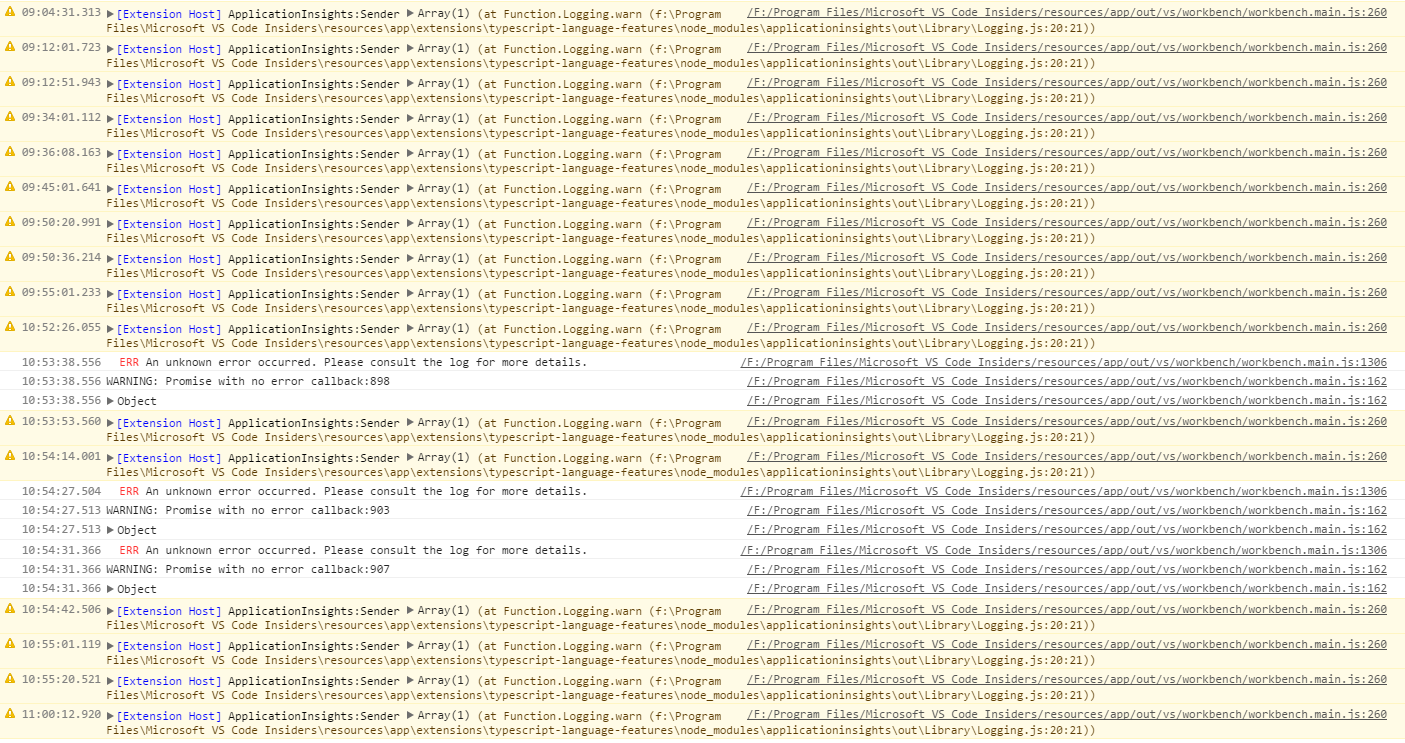Click the [Extension Host] label at 10:54:42.506
Image resolution: width=1405 pixels, height=743 pixels.
click(x=169, y=611)
